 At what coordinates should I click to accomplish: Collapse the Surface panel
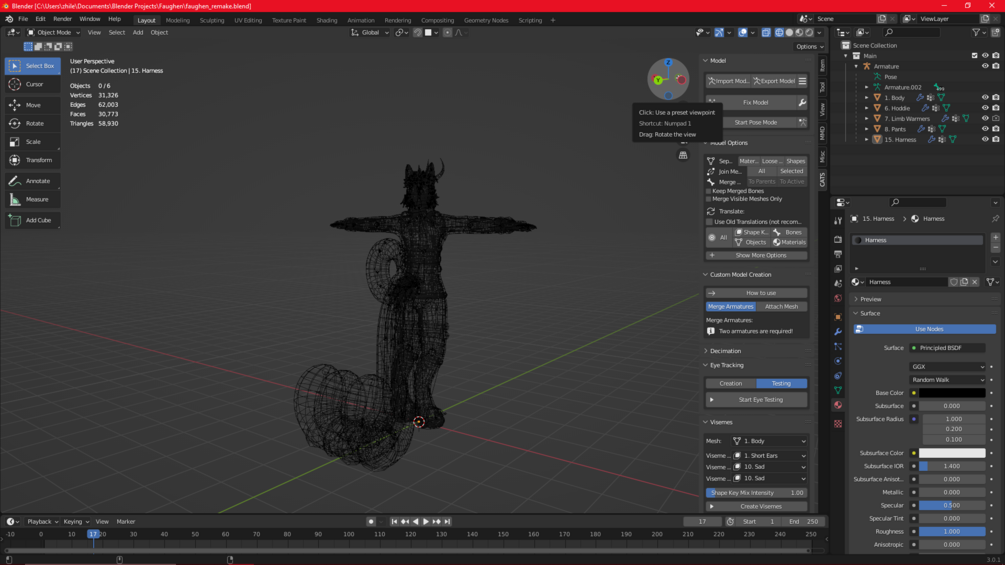[870, 313]
